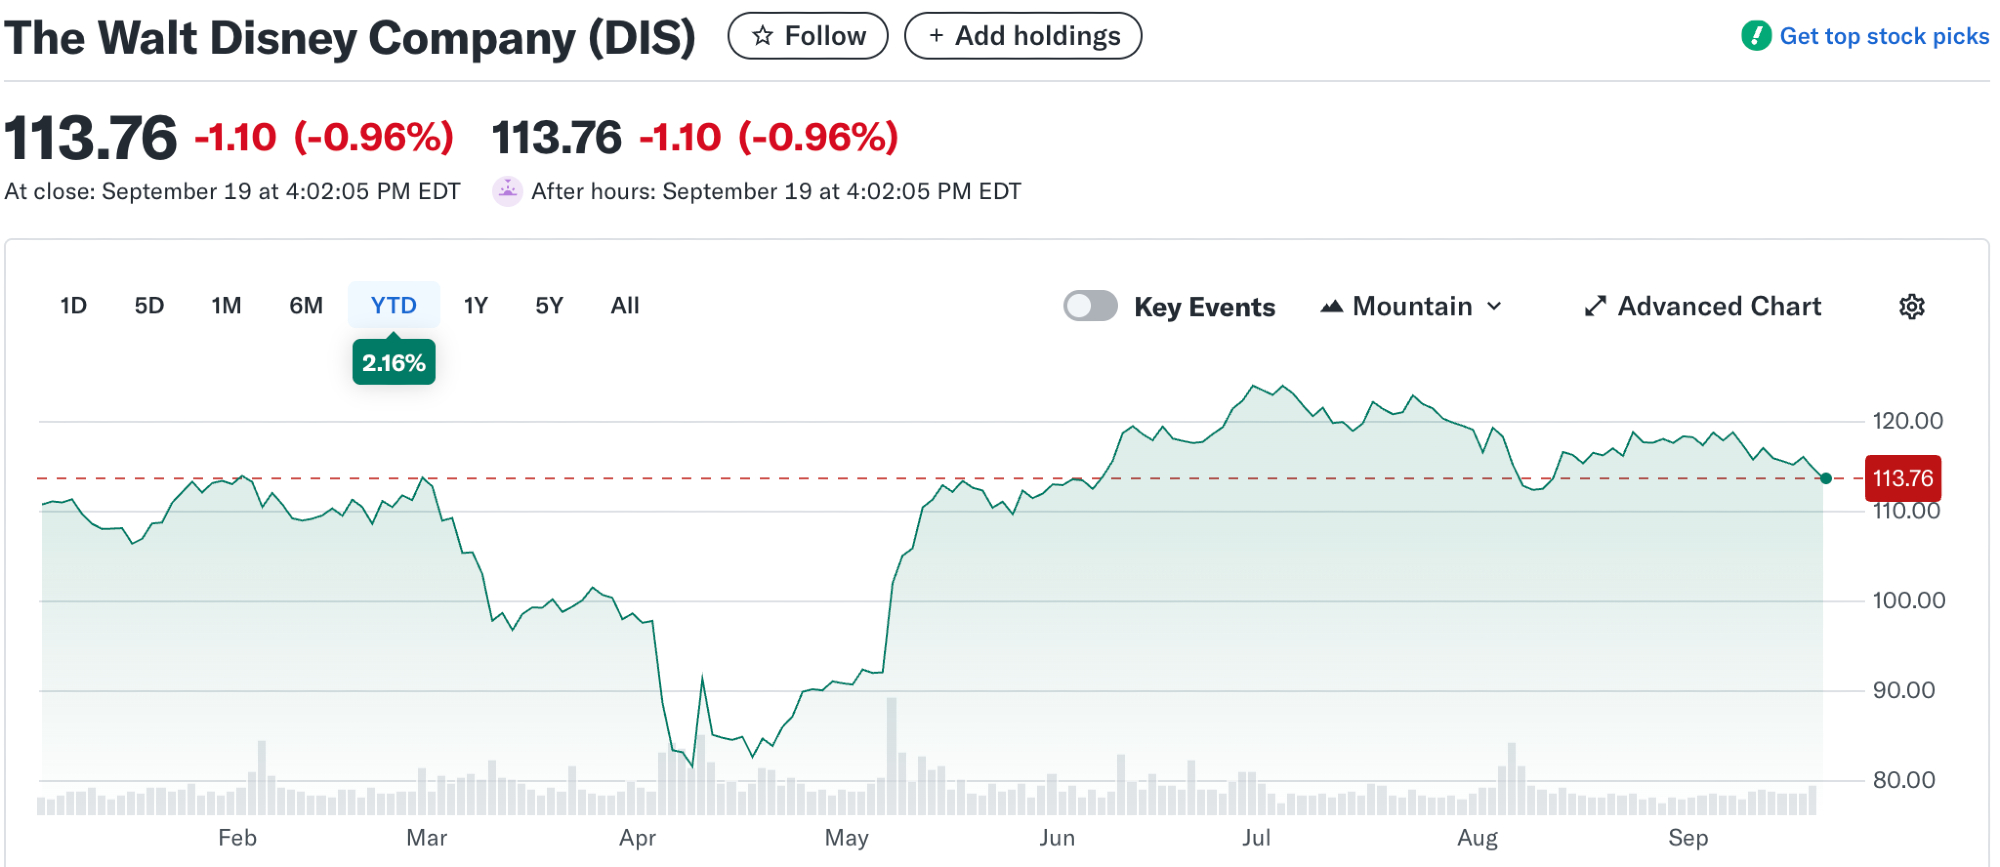The height and width of the screenshot is (867, 2000).
Task: Click the red 113.76 current price marker
Action: tap(1902, 478)
